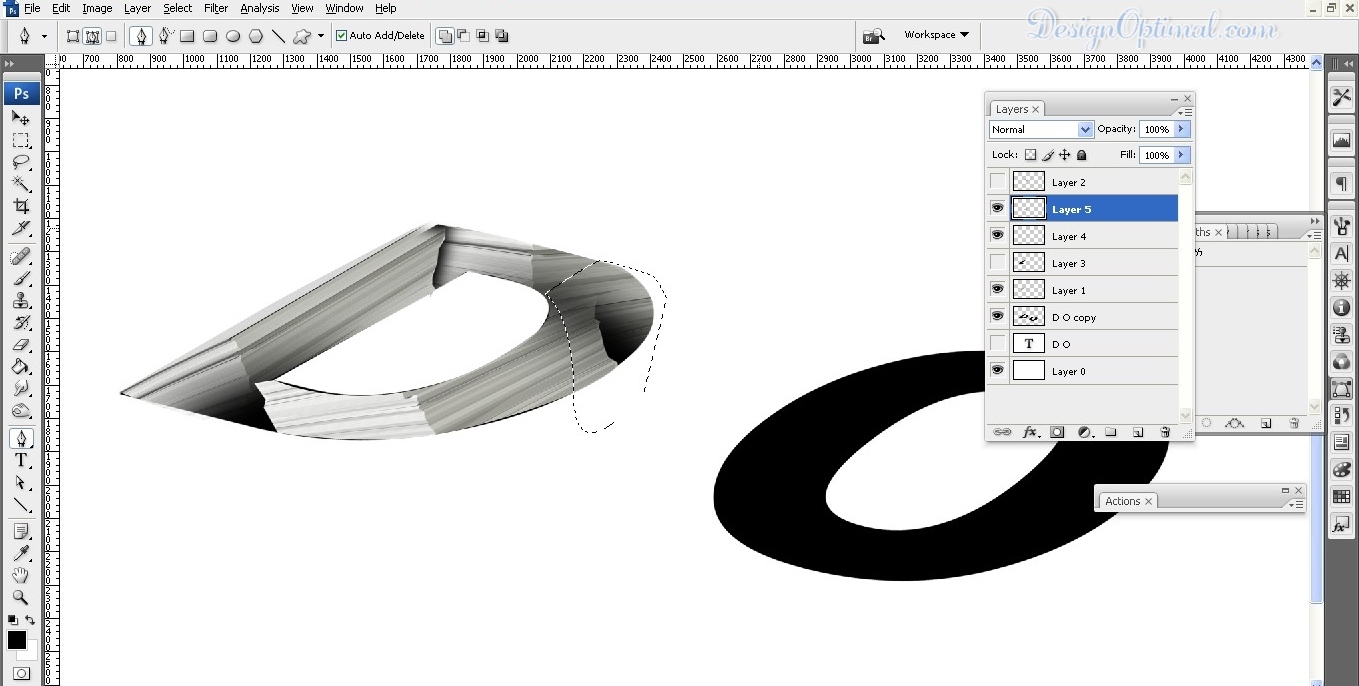Select the Hand tool

(x=21, y=576)
